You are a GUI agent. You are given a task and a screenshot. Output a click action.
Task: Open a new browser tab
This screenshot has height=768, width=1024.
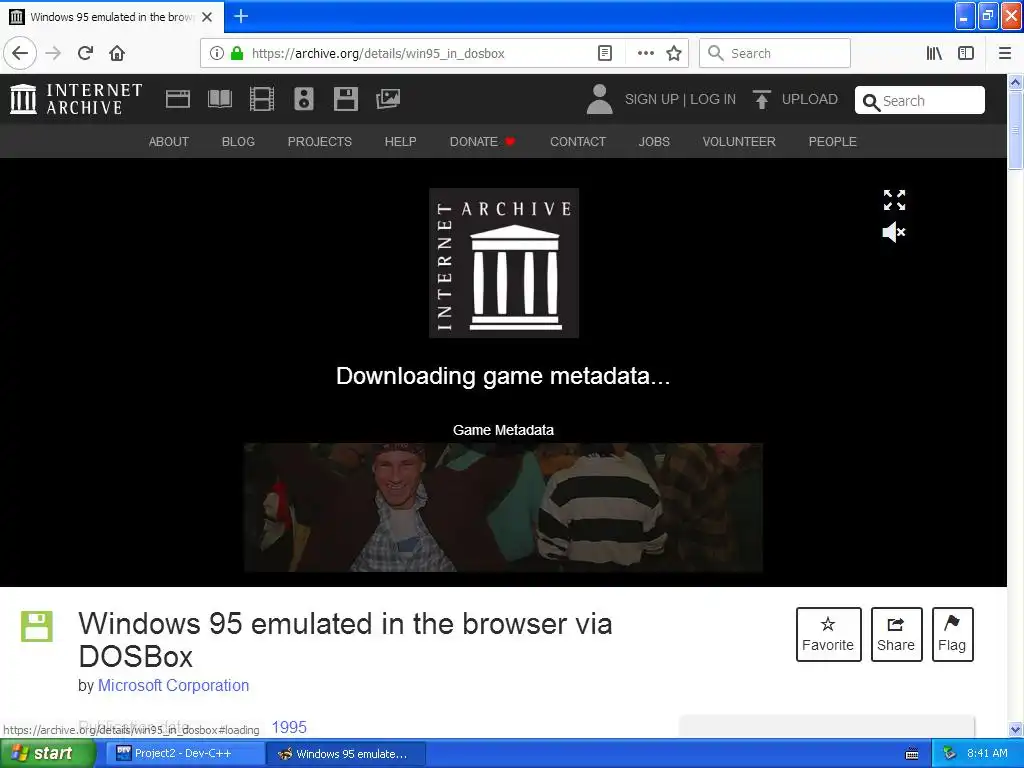tap(241, 16)
